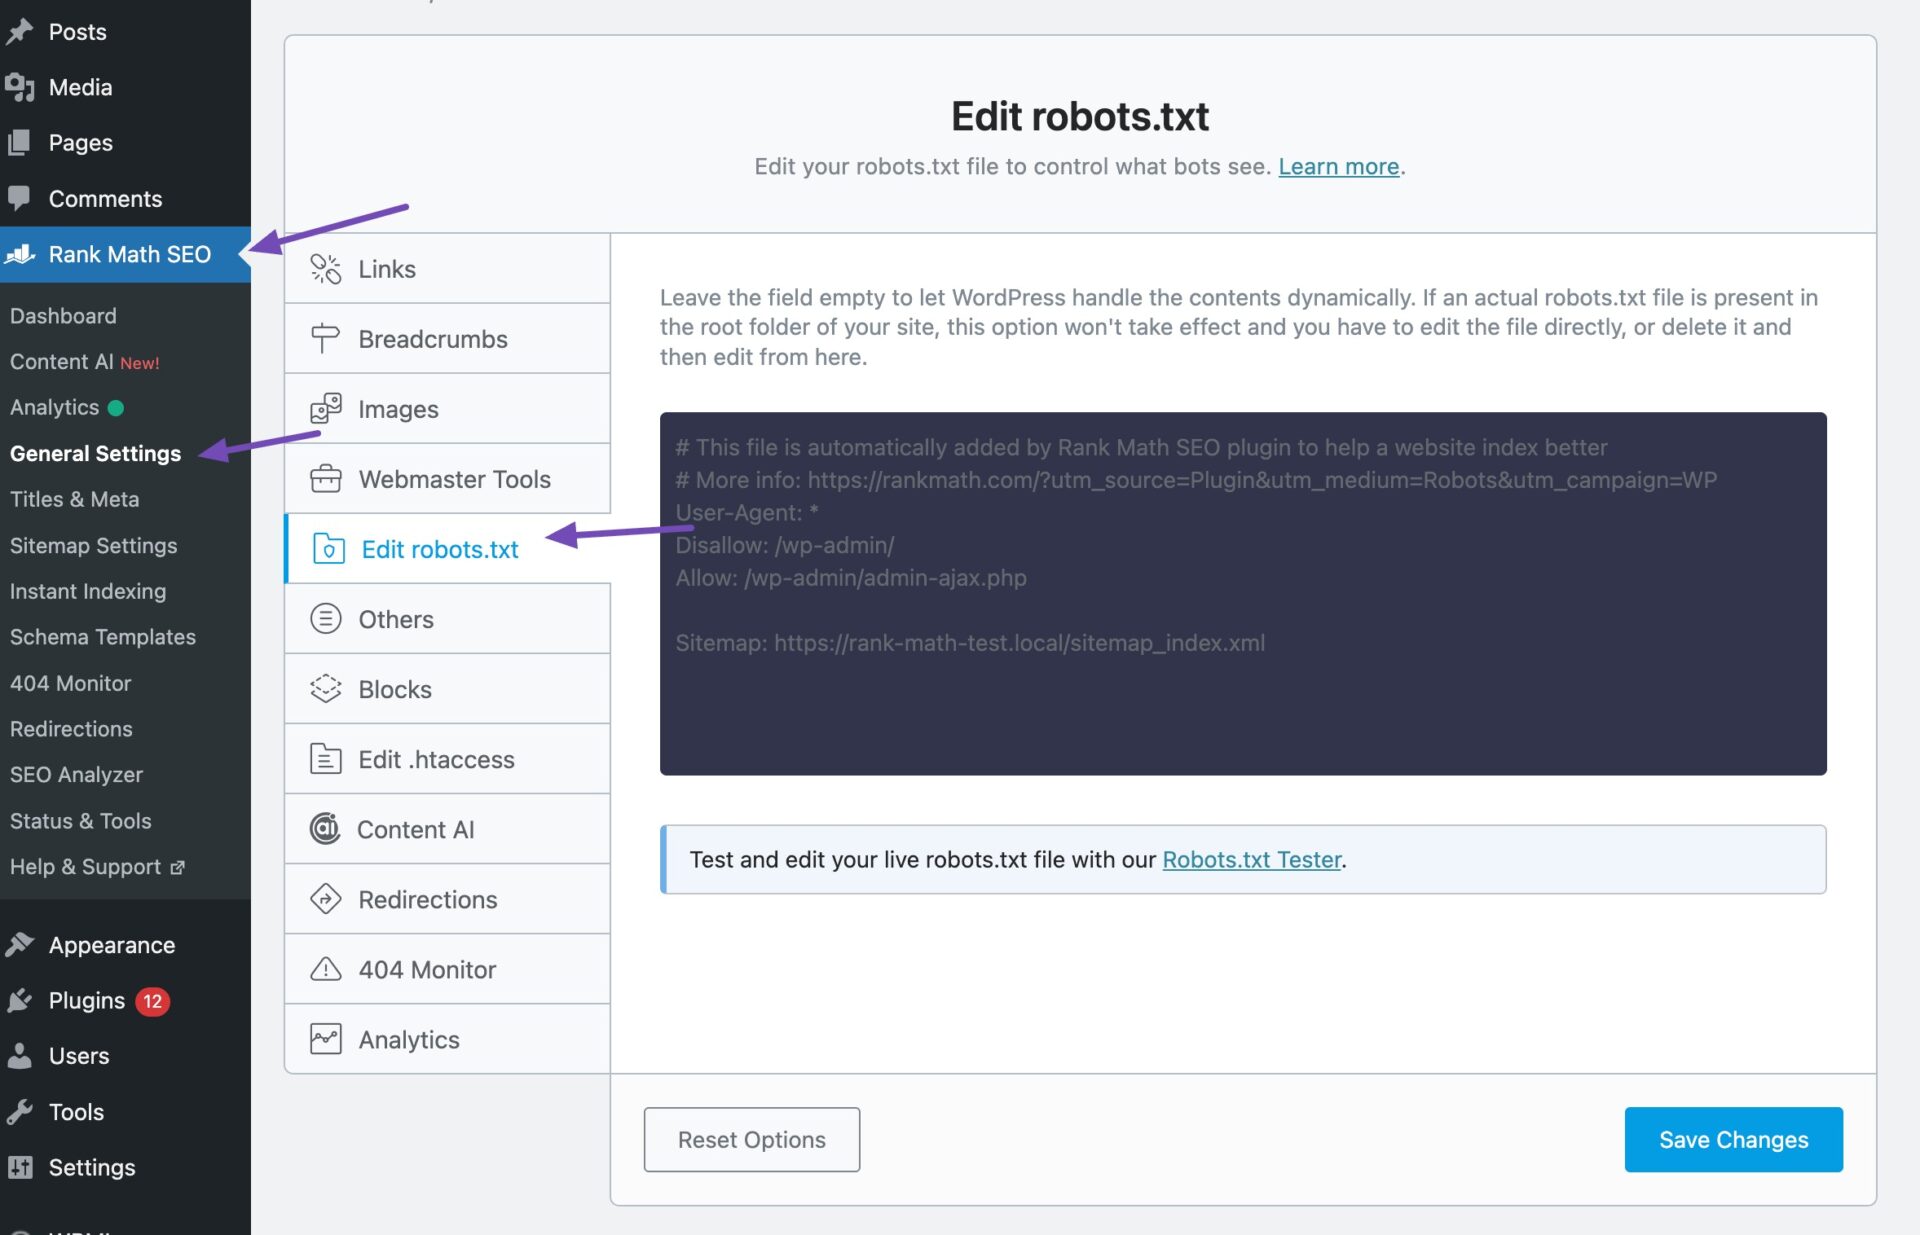1920x1235 pixels.
Task: Open Titles & Meta settings
Action: coord(74,499)
